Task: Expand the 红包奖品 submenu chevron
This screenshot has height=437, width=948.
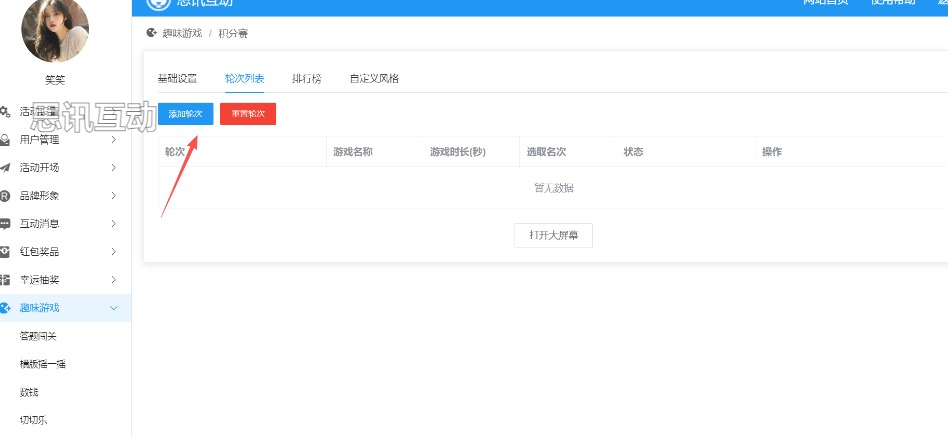Action: click(114, 251)
